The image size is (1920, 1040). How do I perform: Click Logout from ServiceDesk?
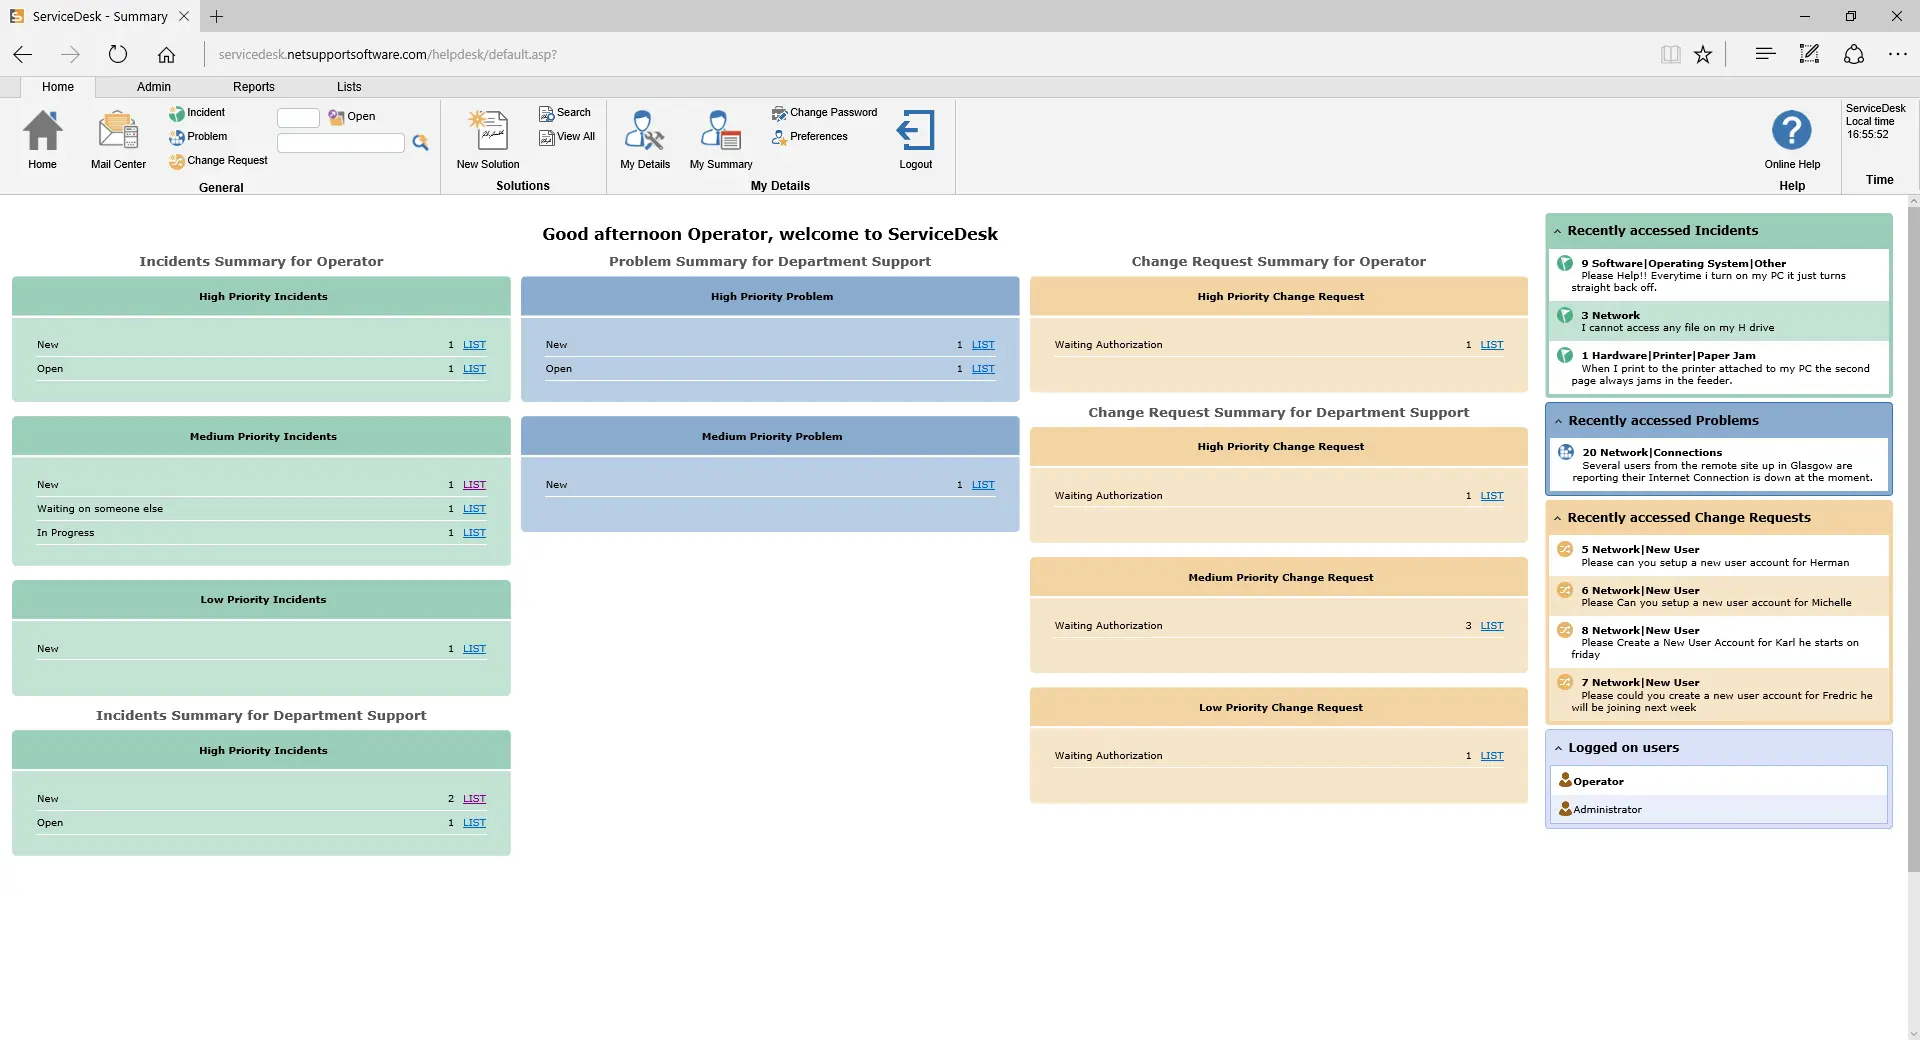(x=914, y=138)
